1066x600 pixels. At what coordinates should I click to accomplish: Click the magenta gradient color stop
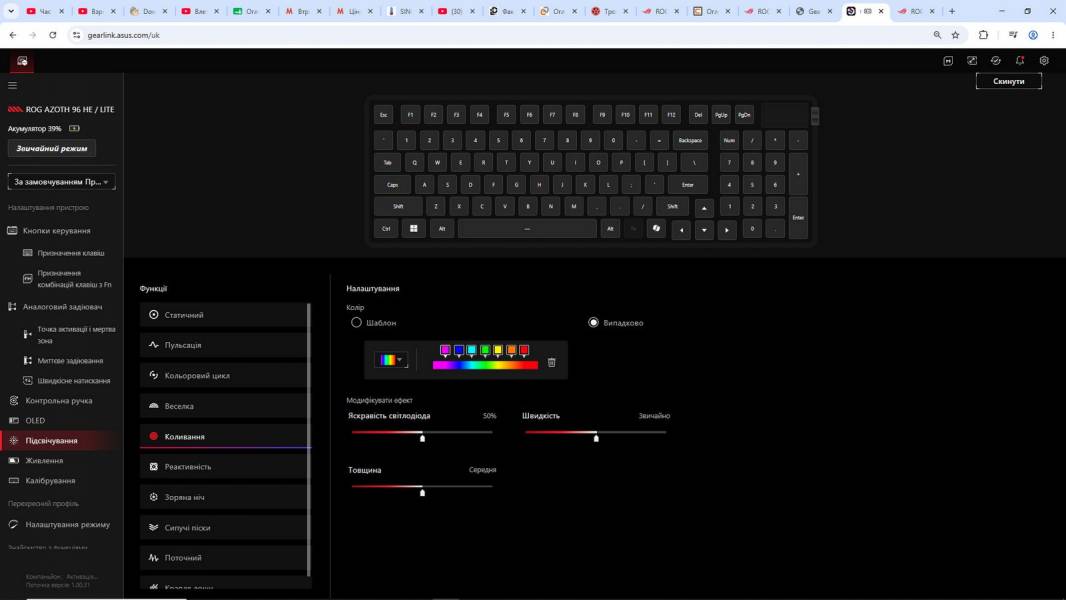[x=445, y=351]
